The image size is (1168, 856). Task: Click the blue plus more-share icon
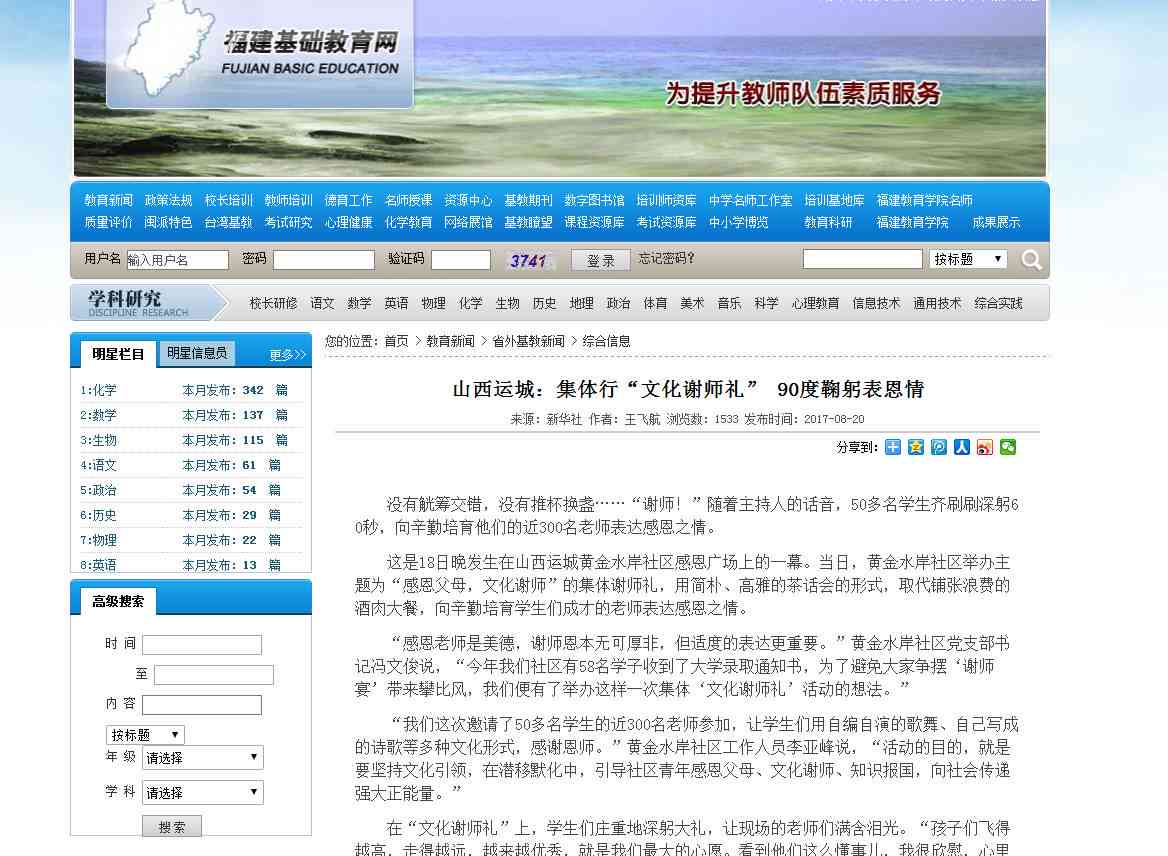893,447
